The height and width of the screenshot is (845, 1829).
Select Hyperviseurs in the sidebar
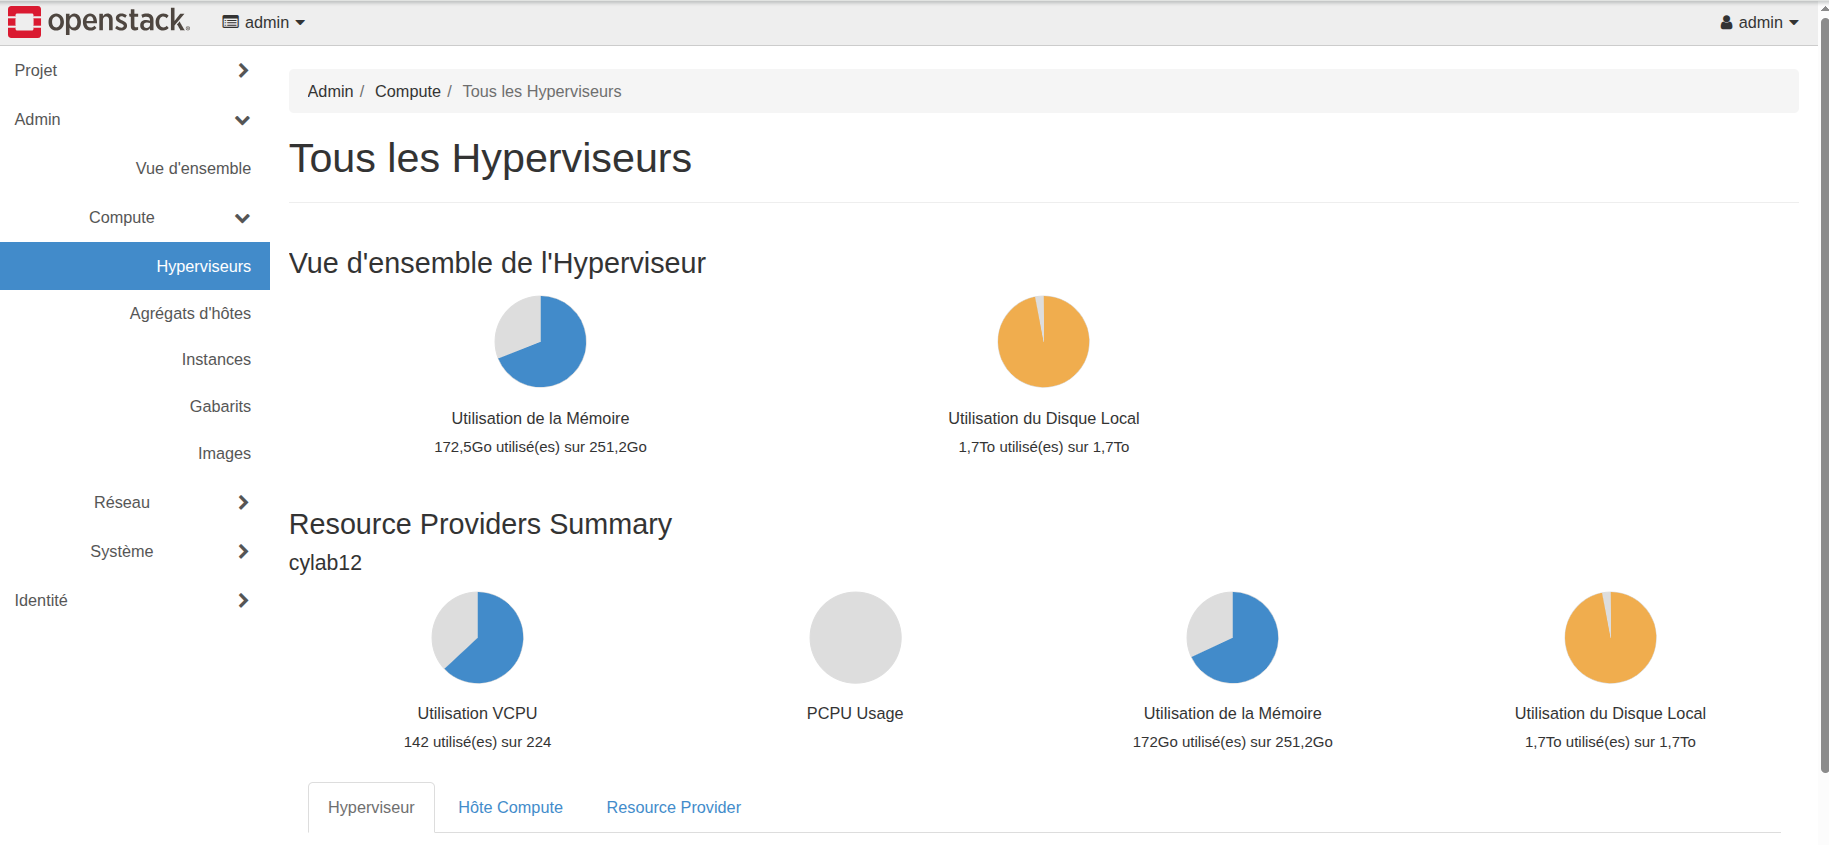point(203,266)
